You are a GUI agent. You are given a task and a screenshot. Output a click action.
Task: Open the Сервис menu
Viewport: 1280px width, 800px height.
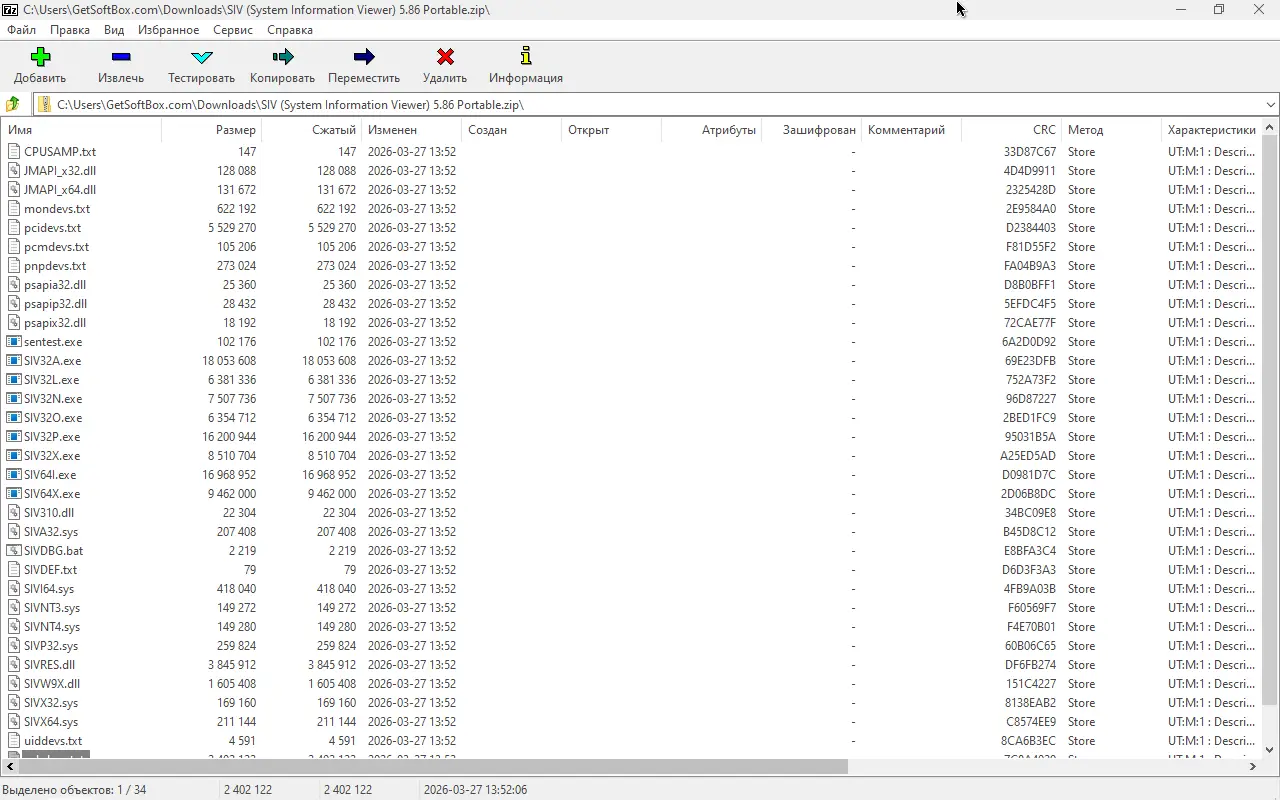coord(232,30)
